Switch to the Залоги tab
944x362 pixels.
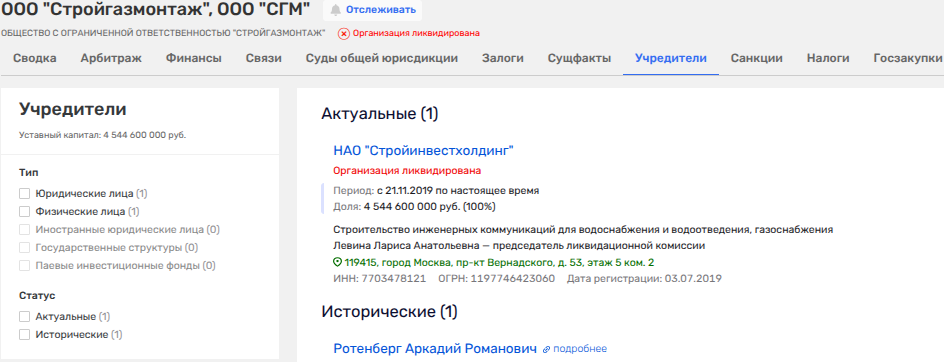pyautogui.click(x=503, y=58)
